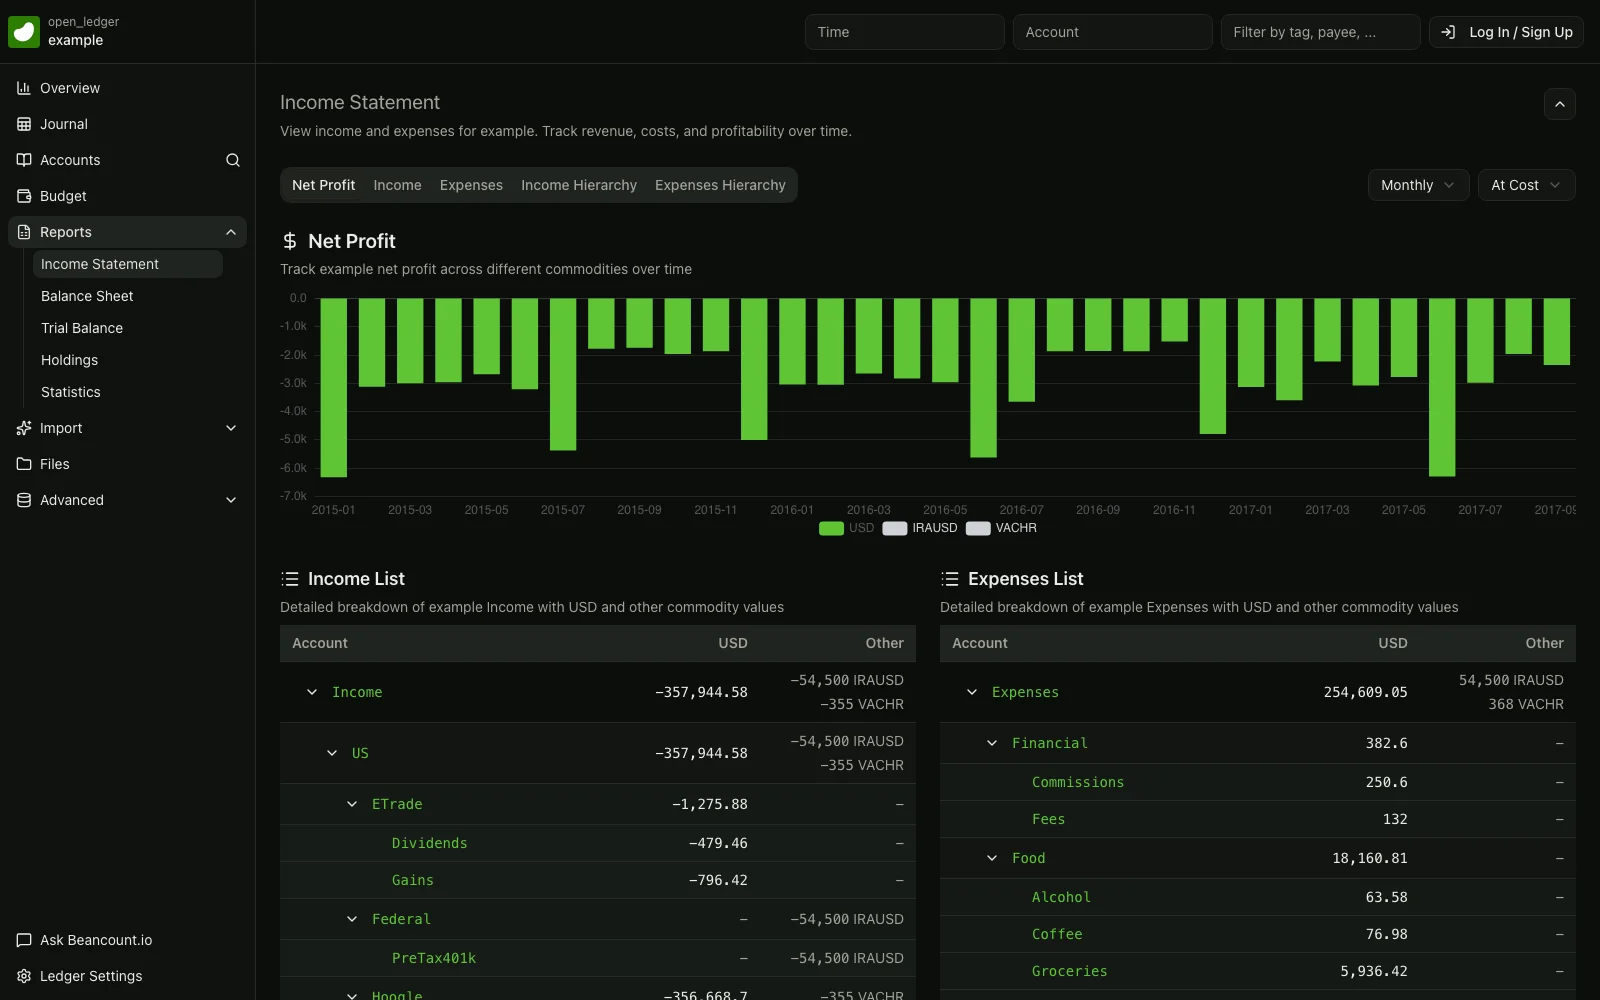Click the Ask Beancount.io chat icon
Viewport: 1600px width, 1000px height.
[x=24, y=940]
